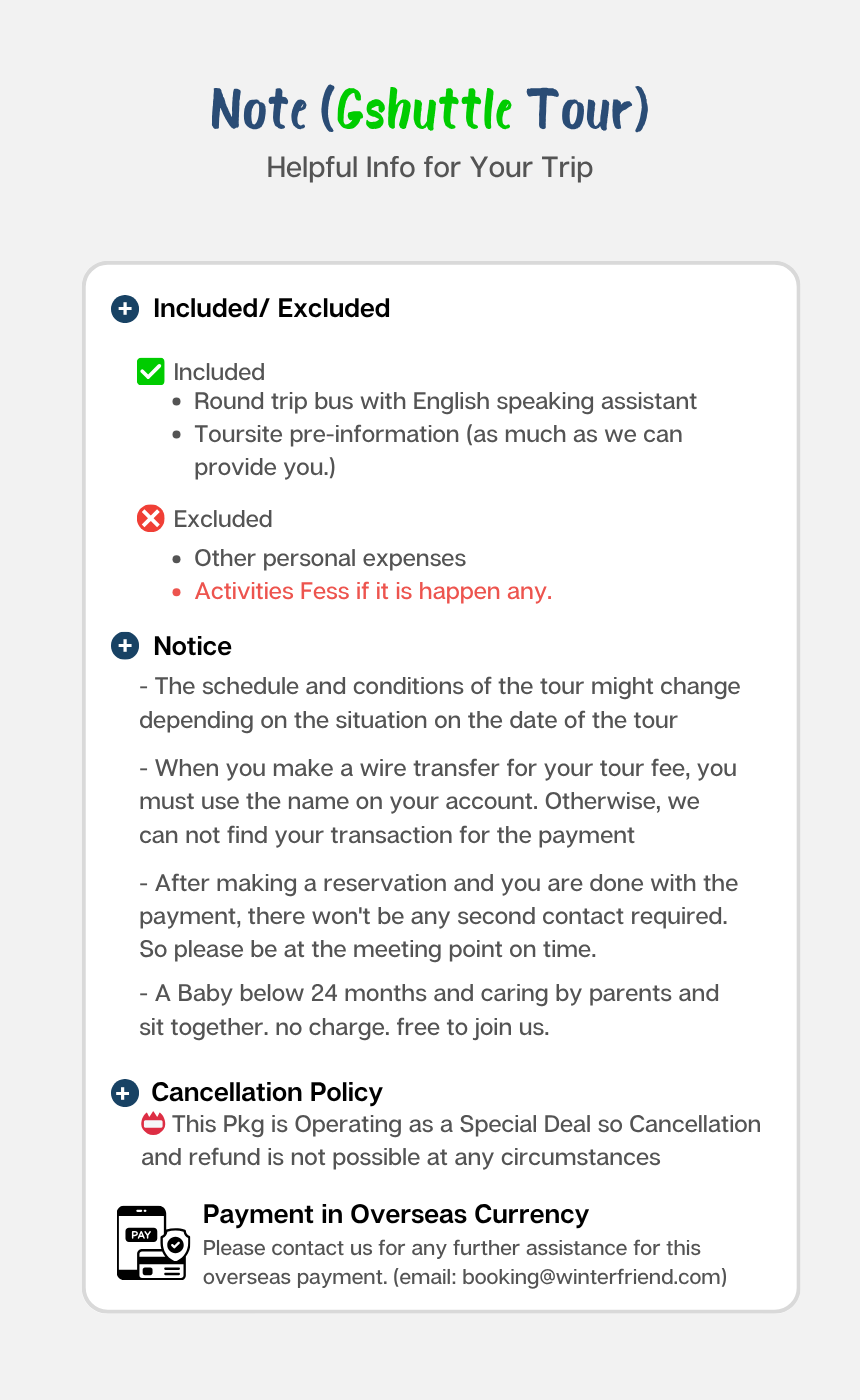Viewport: 860px width, 1400px height.
Task: Click the red Activities Fess exclusion line
Action: (373, 591)
